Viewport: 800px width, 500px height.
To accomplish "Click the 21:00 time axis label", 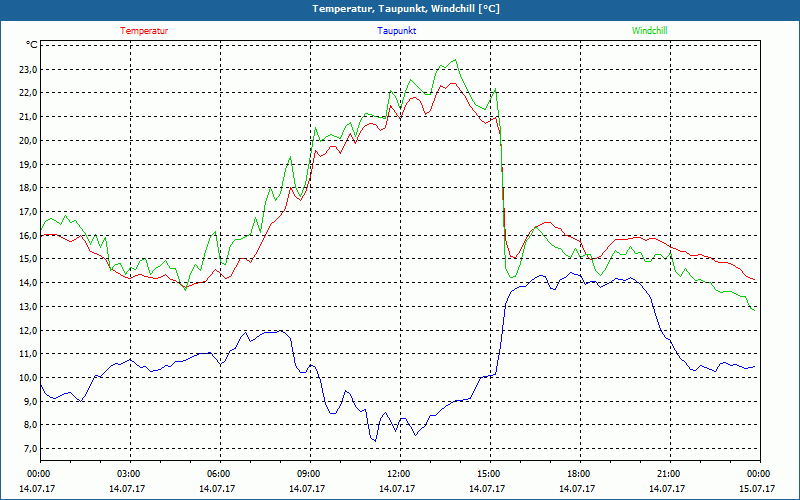I will (x=670, y=474).
